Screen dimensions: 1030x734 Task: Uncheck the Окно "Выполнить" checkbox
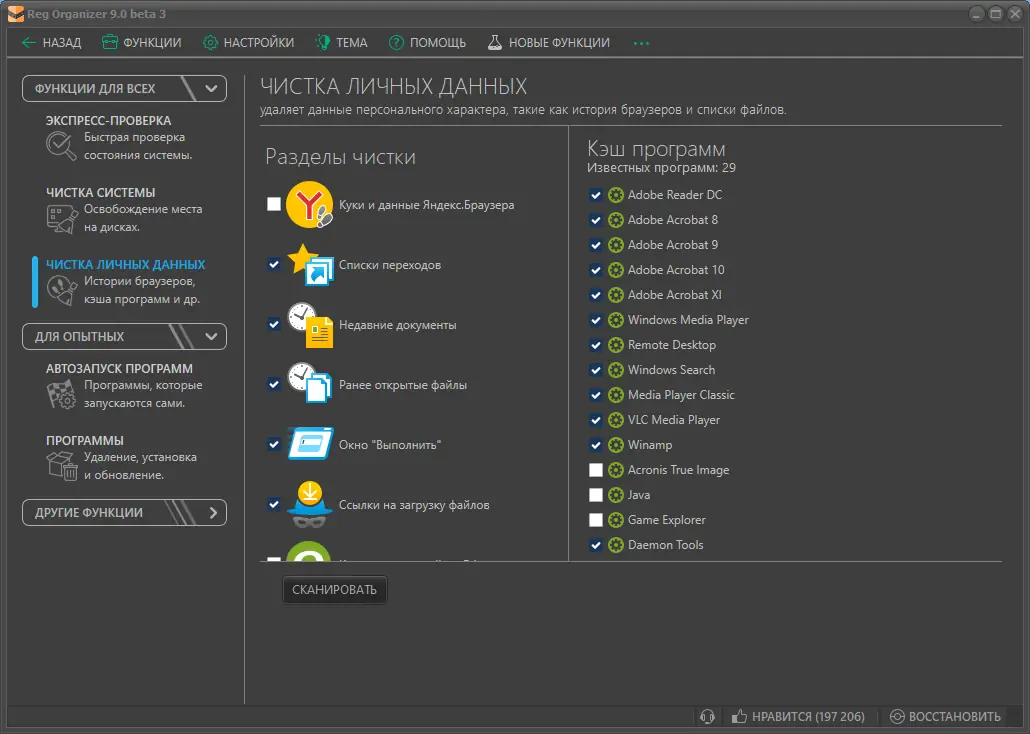(x=274, y=444)
